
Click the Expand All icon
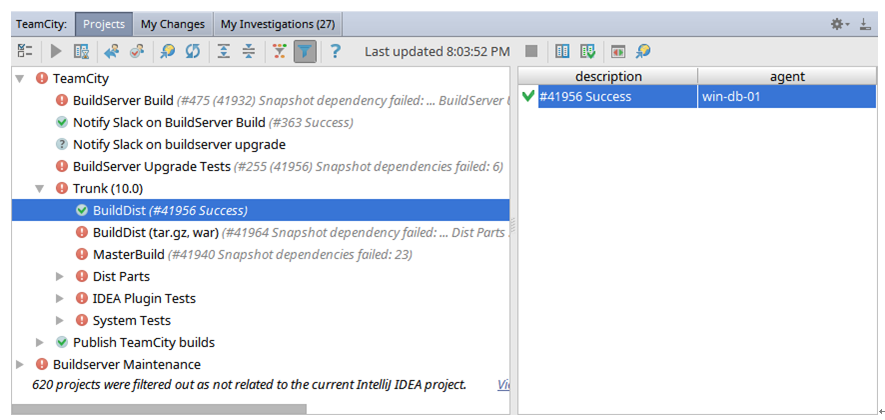pos(224,51)
